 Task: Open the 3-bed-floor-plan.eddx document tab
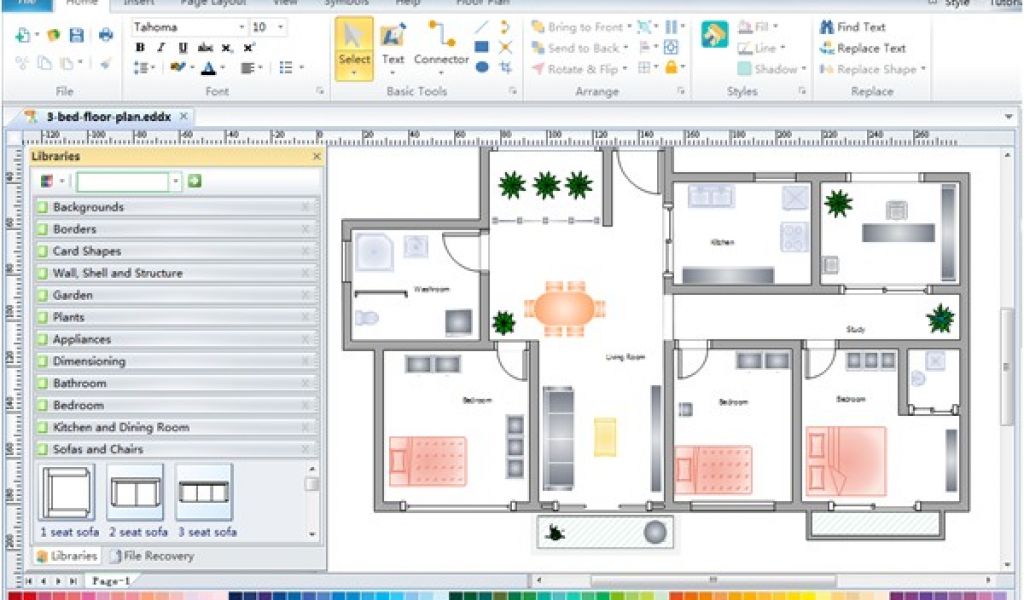pos(108,117)
